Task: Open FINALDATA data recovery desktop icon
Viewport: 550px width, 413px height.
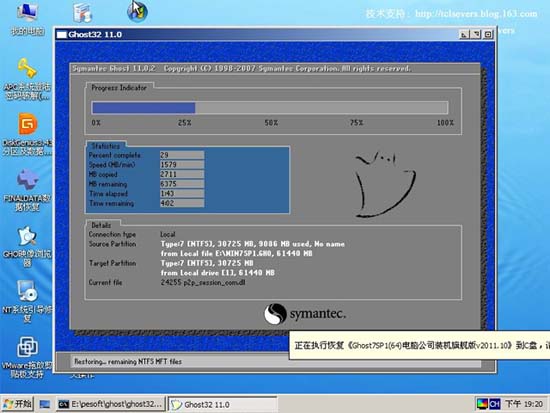Action: click(x=27, y=189)
